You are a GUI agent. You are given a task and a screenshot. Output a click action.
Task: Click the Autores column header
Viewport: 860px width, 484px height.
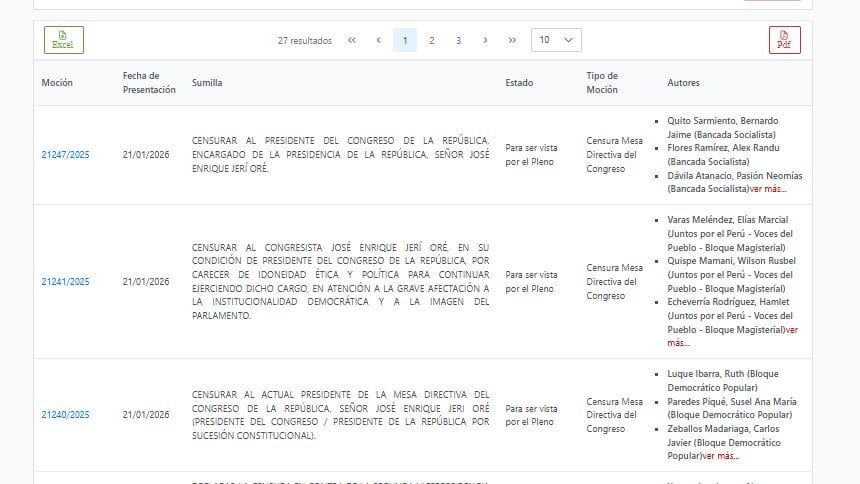pyautogui.click(x=683, y=83)
